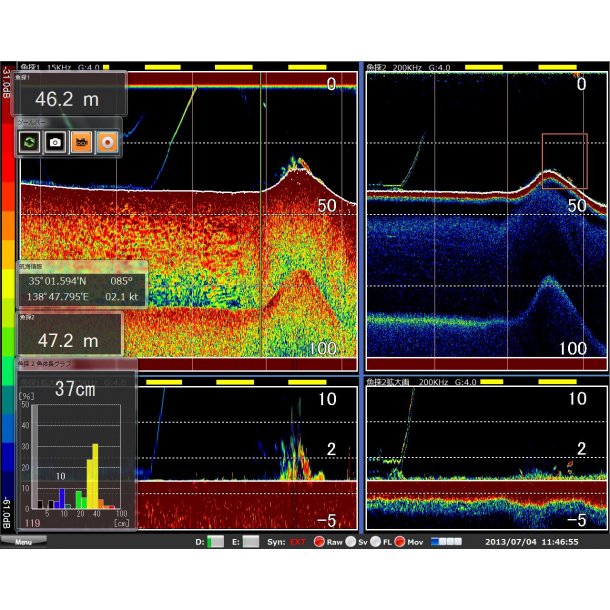The image size is (610, 610).
Task: Click the 37cm fish length value
Action: click(x=75, y=389)
